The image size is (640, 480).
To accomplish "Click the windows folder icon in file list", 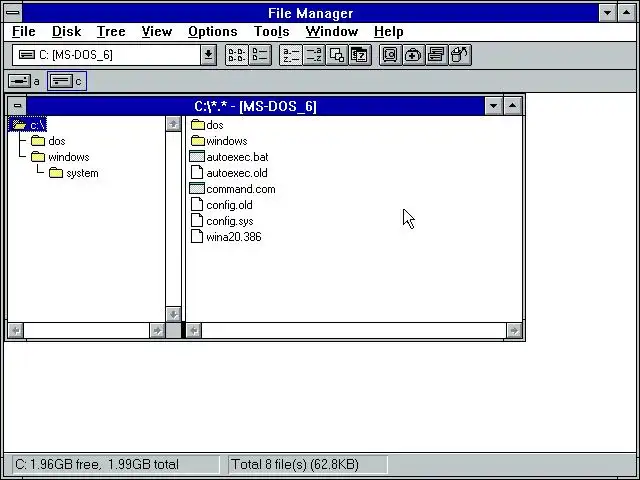I will 198,140.
